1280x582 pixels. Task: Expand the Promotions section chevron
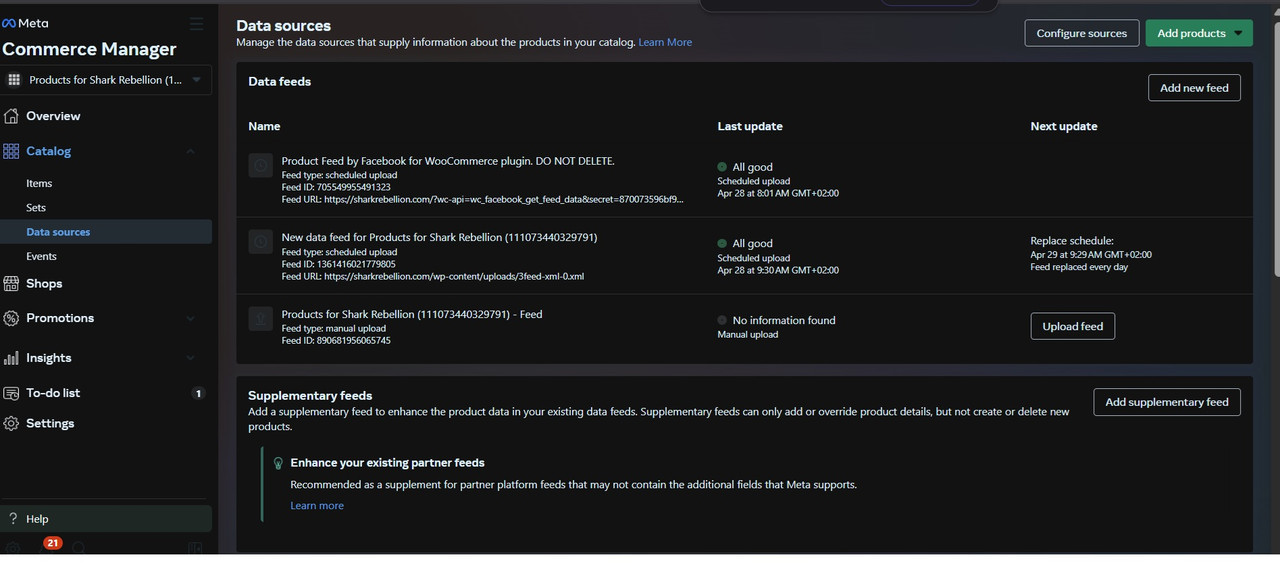(190, 318)
